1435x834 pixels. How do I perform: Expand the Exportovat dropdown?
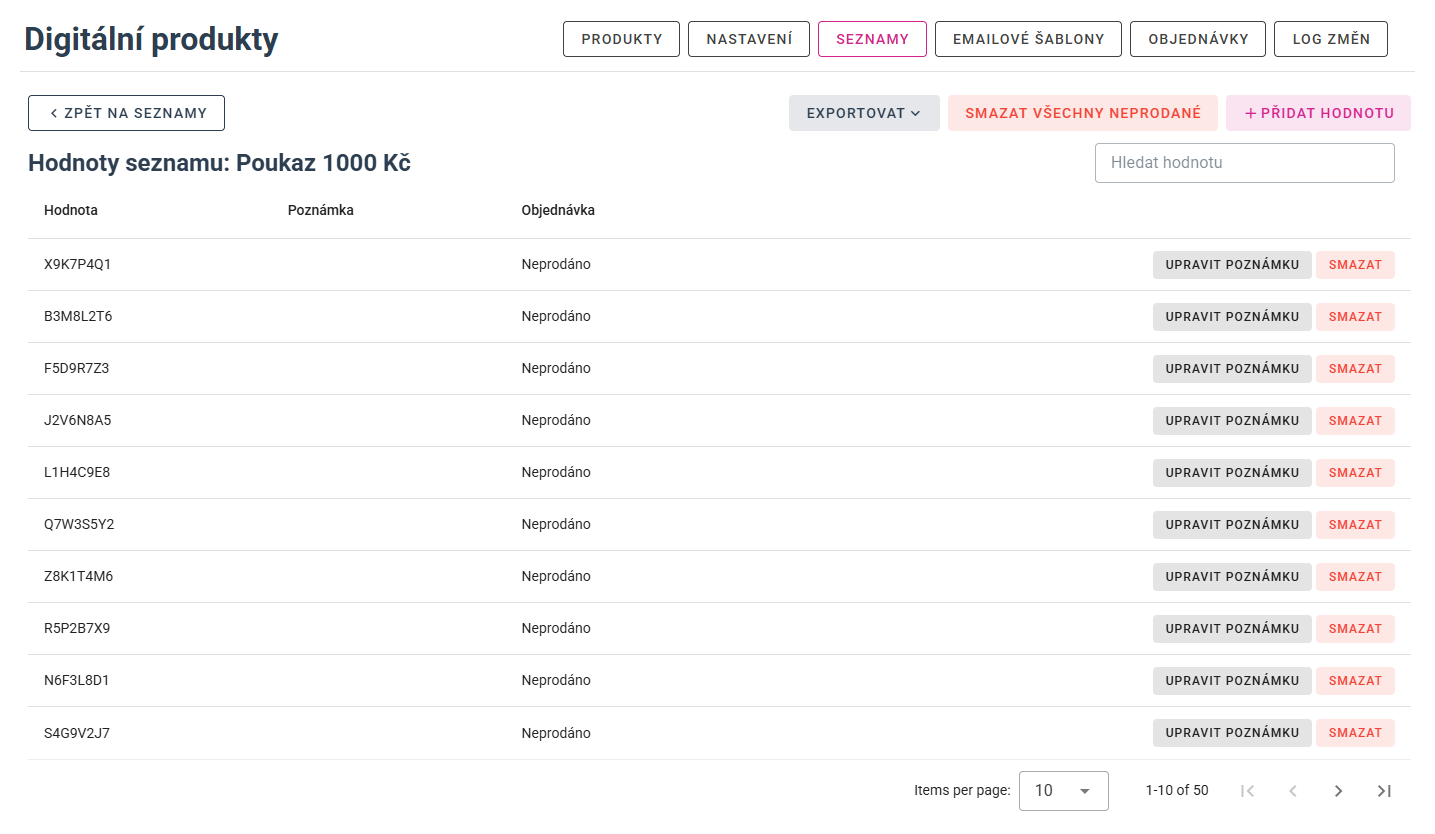coord(863,113)
